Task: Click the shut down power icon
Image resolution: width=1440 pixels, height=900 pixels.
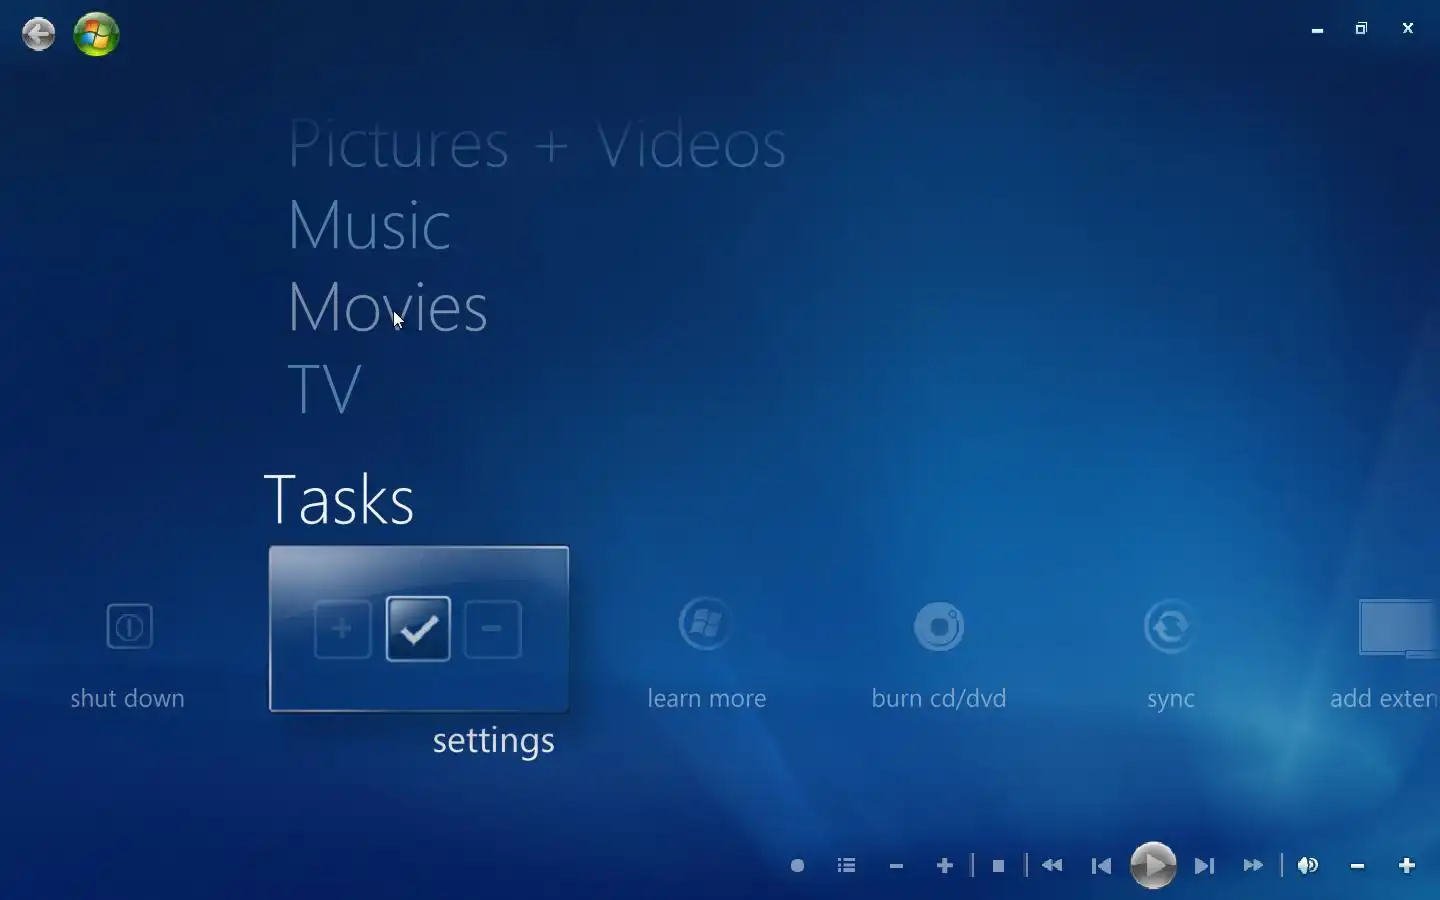Action: pyautogui.click(x=129, y=627)
